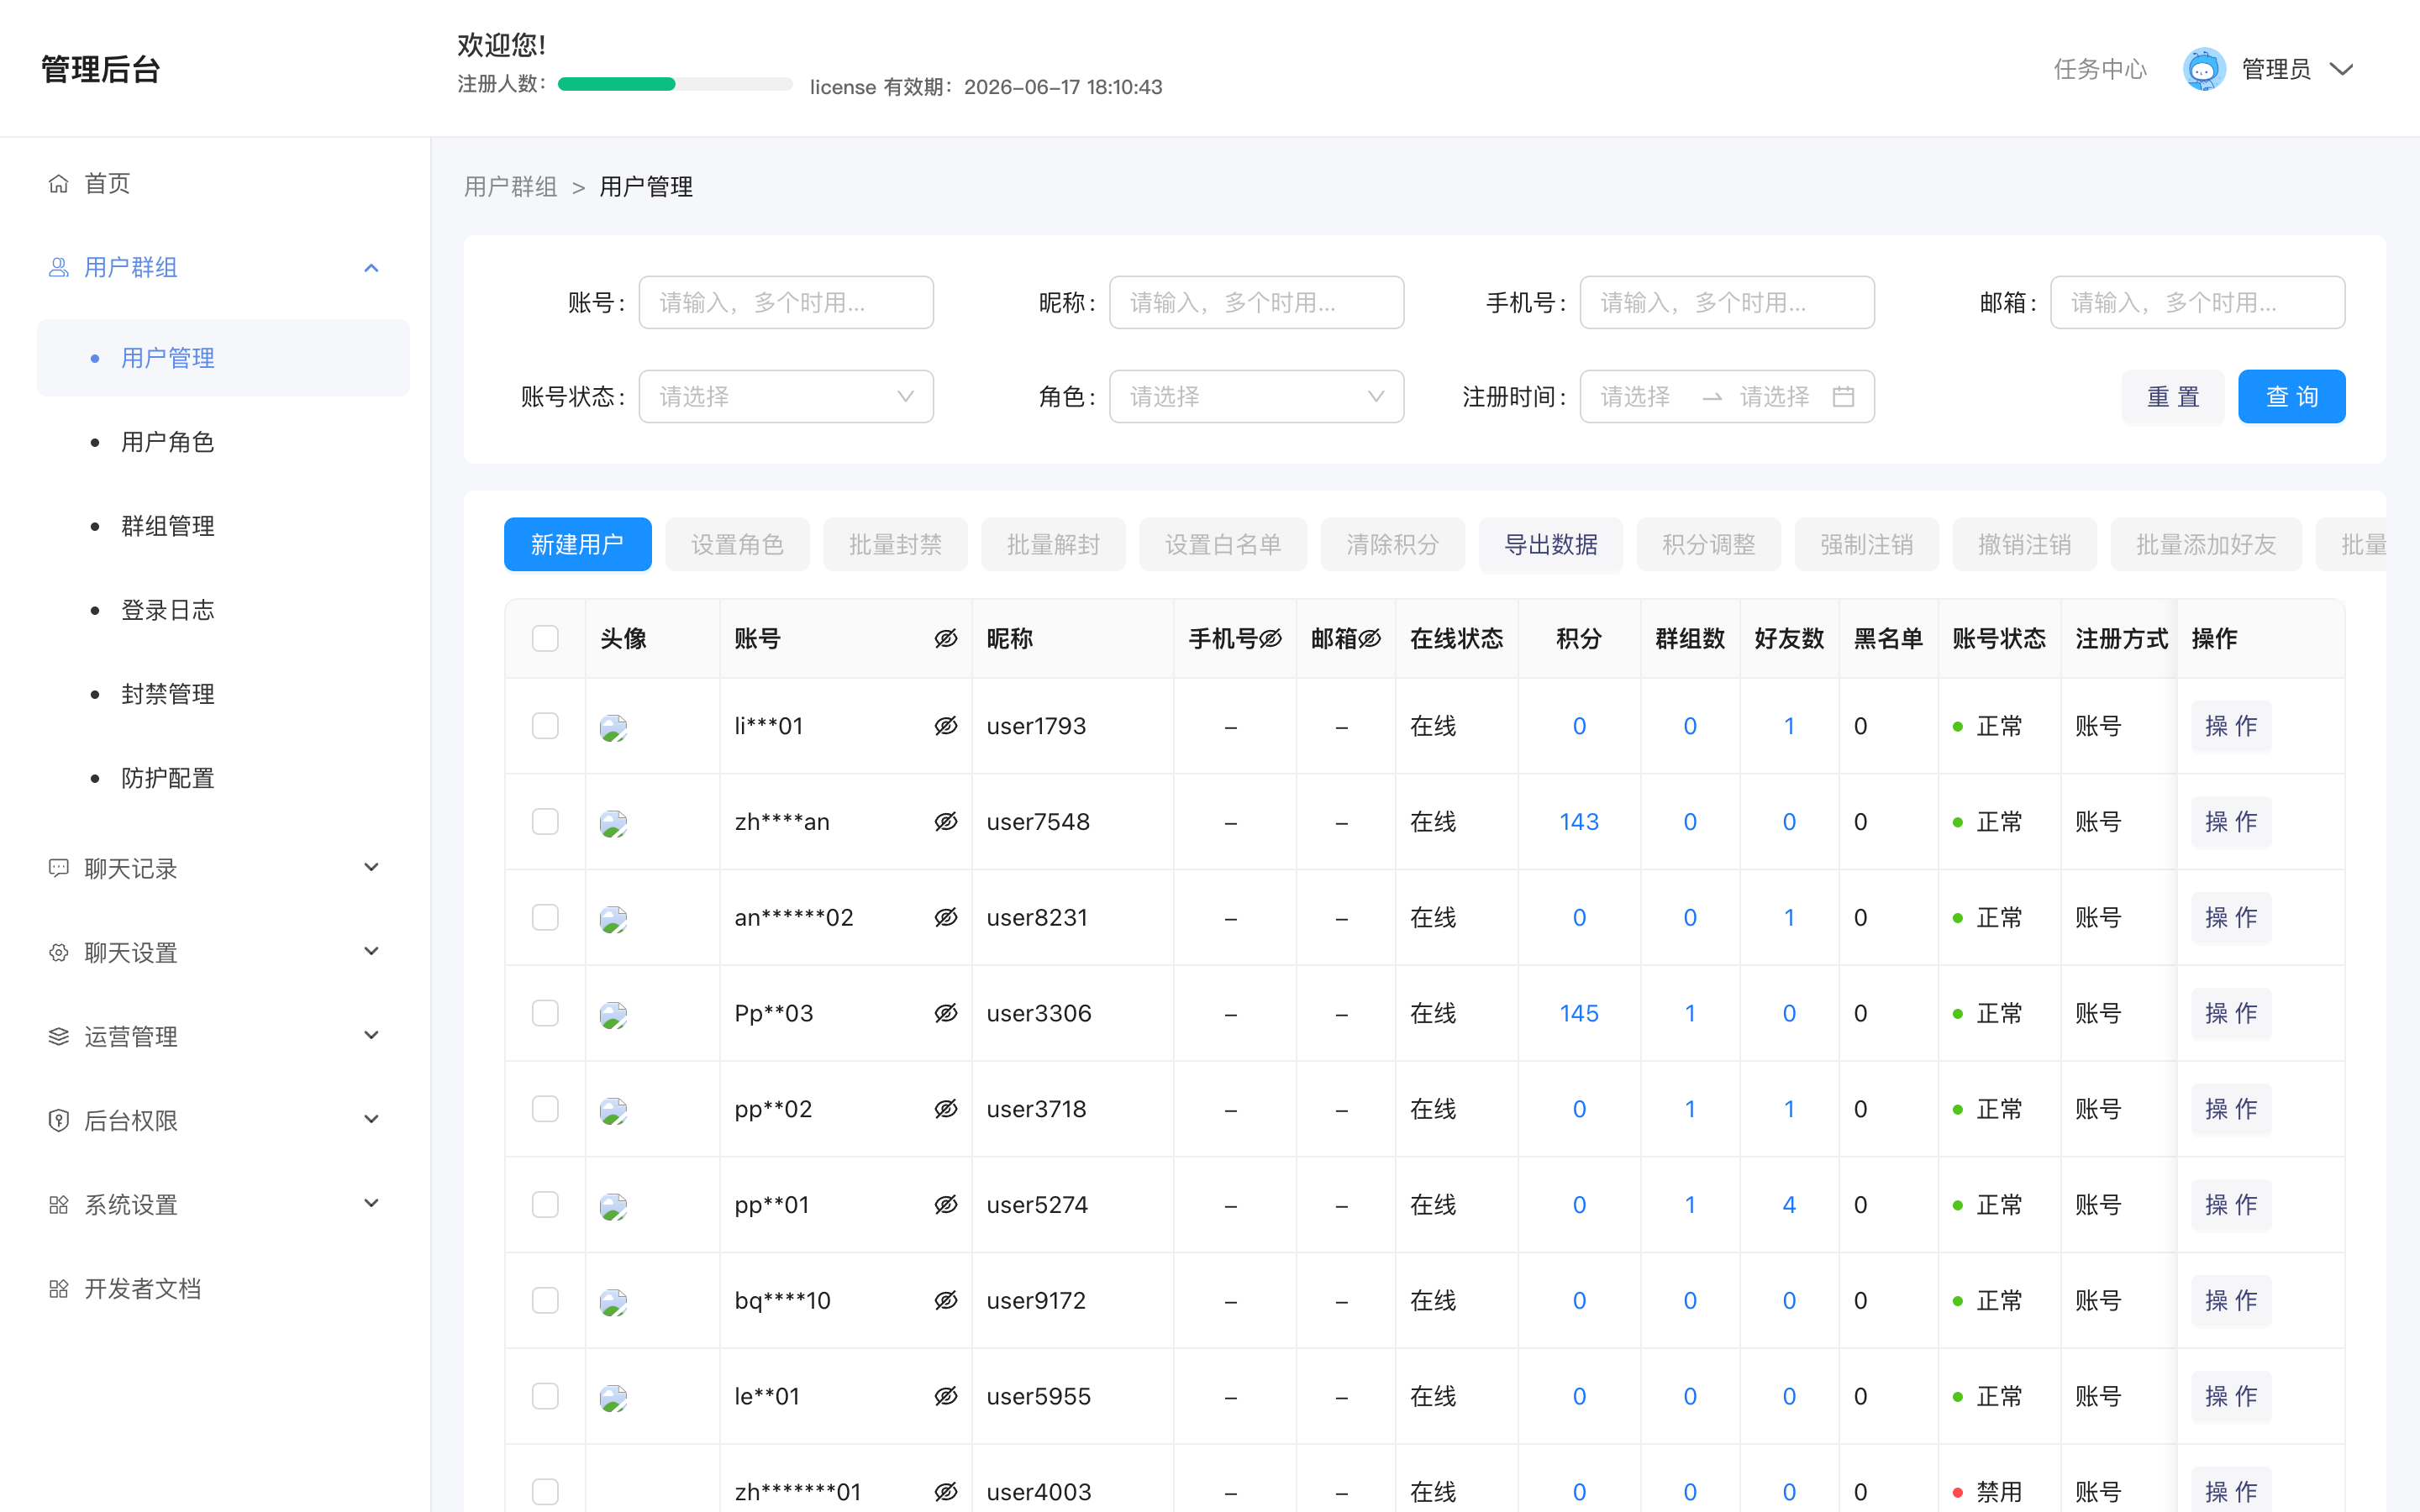Click the gear icon beside 聊天设置

coord(59,952)
